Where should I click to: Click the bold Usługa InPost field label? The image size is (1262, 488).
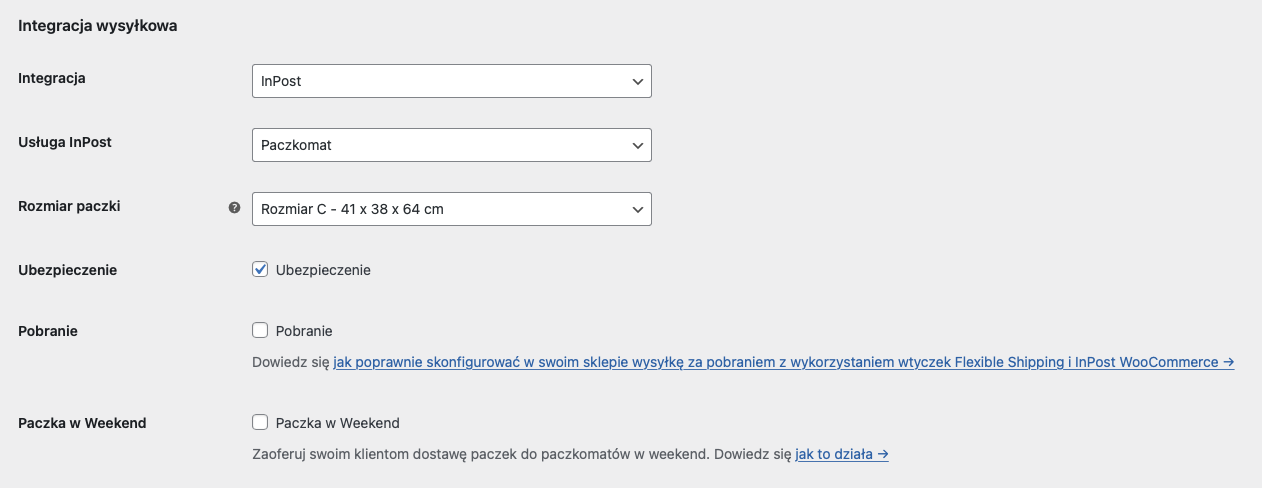pyautogui.click(x=65, y=142)
